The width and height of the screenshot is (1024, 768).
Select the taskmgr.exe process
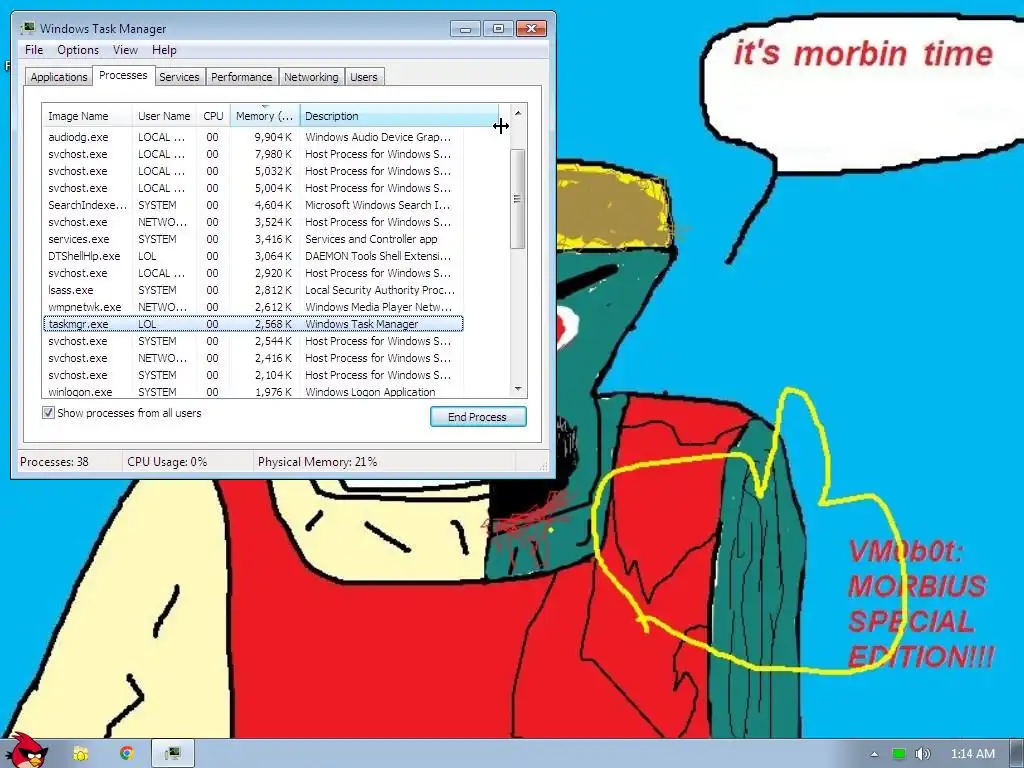click(253, 324)
